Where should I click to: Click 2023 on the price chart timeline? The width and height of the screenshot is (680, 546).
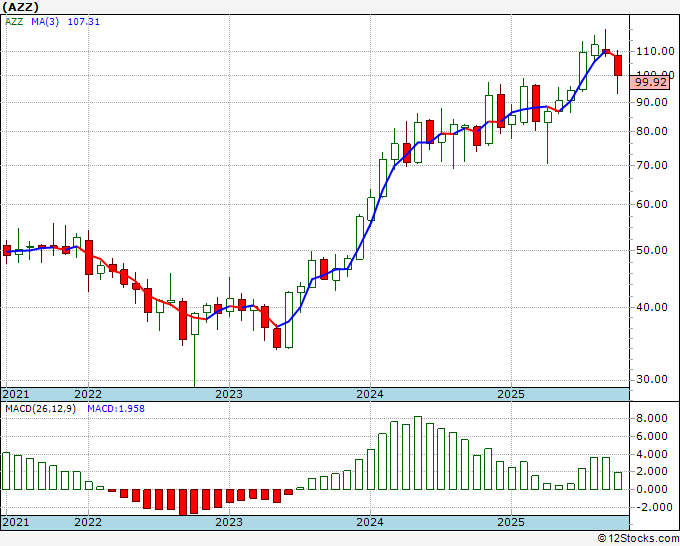229,394
